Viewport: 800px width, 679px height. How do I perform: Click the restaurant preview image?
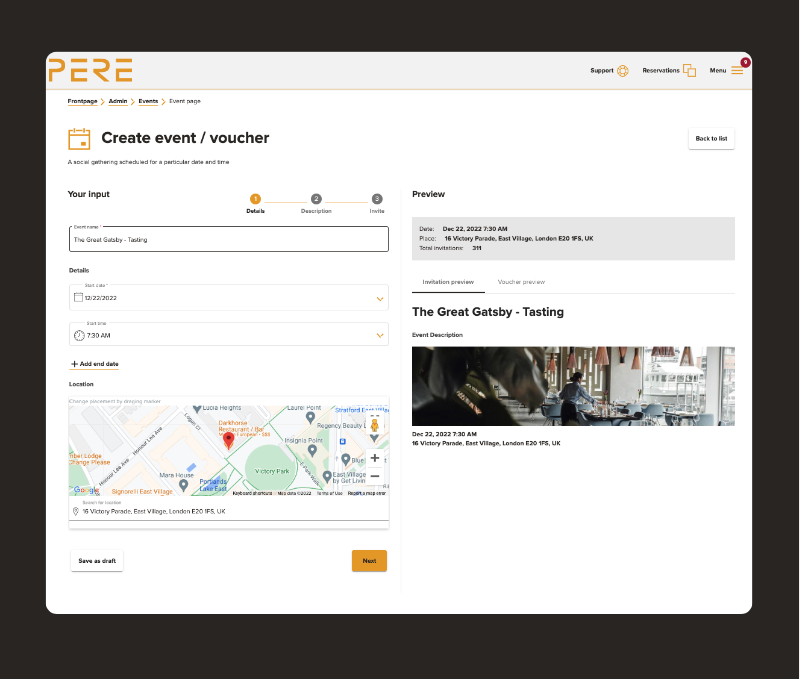573,386
